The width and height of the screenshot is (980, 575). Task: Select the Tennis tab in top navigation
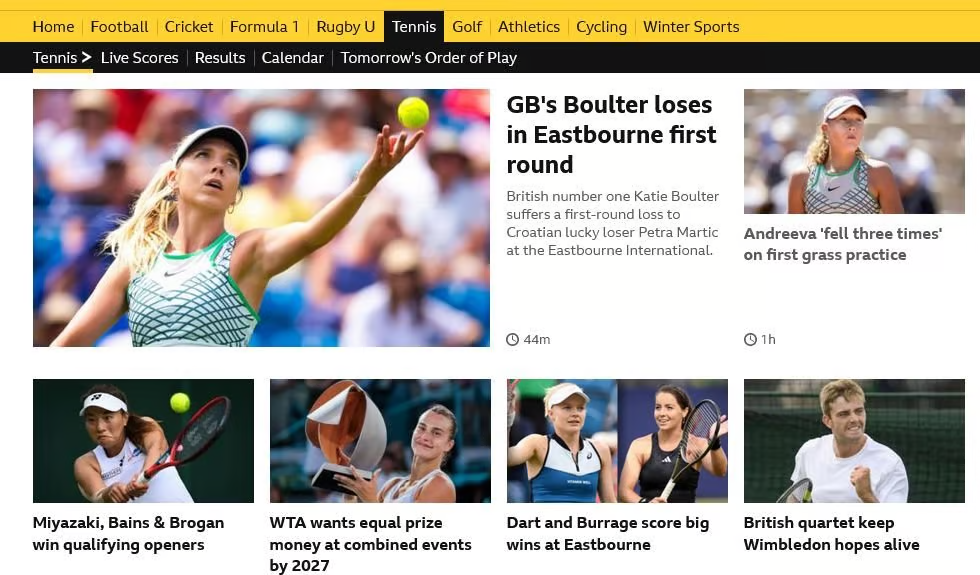tap(414, 27)
